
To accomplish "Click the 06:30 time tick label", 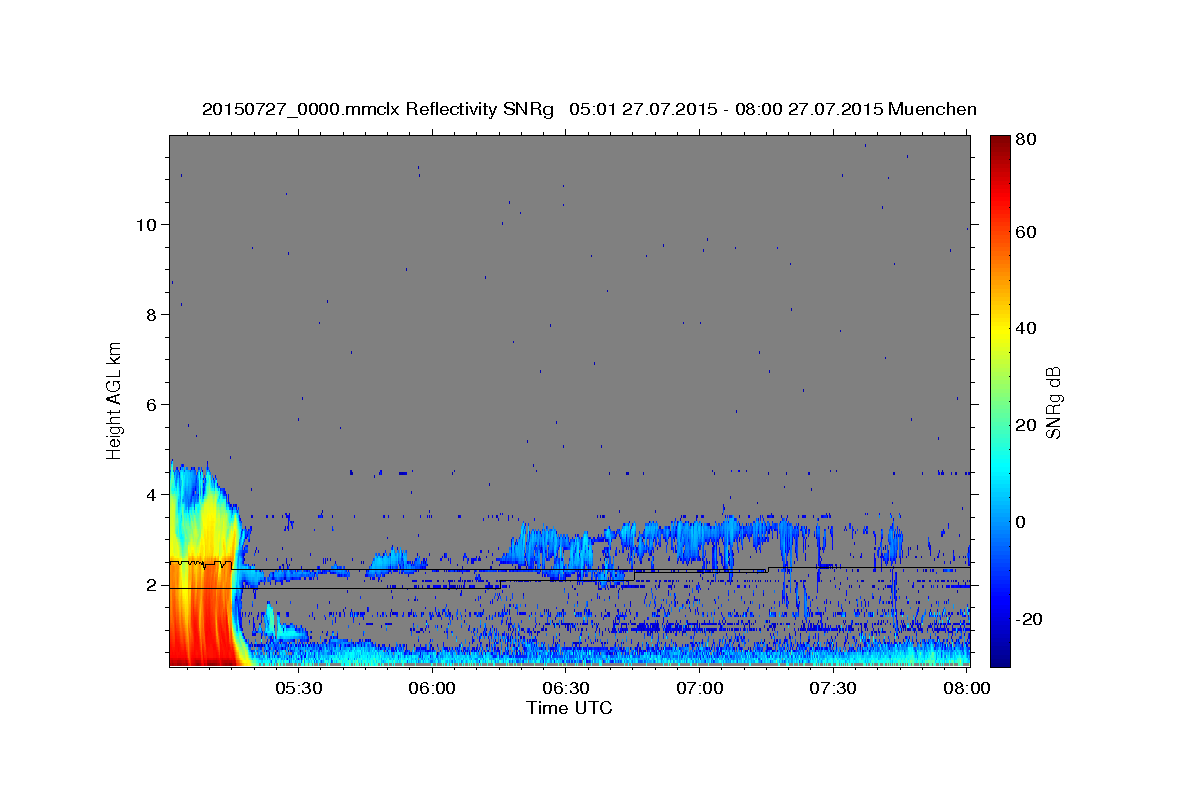I will click(566, 689).
